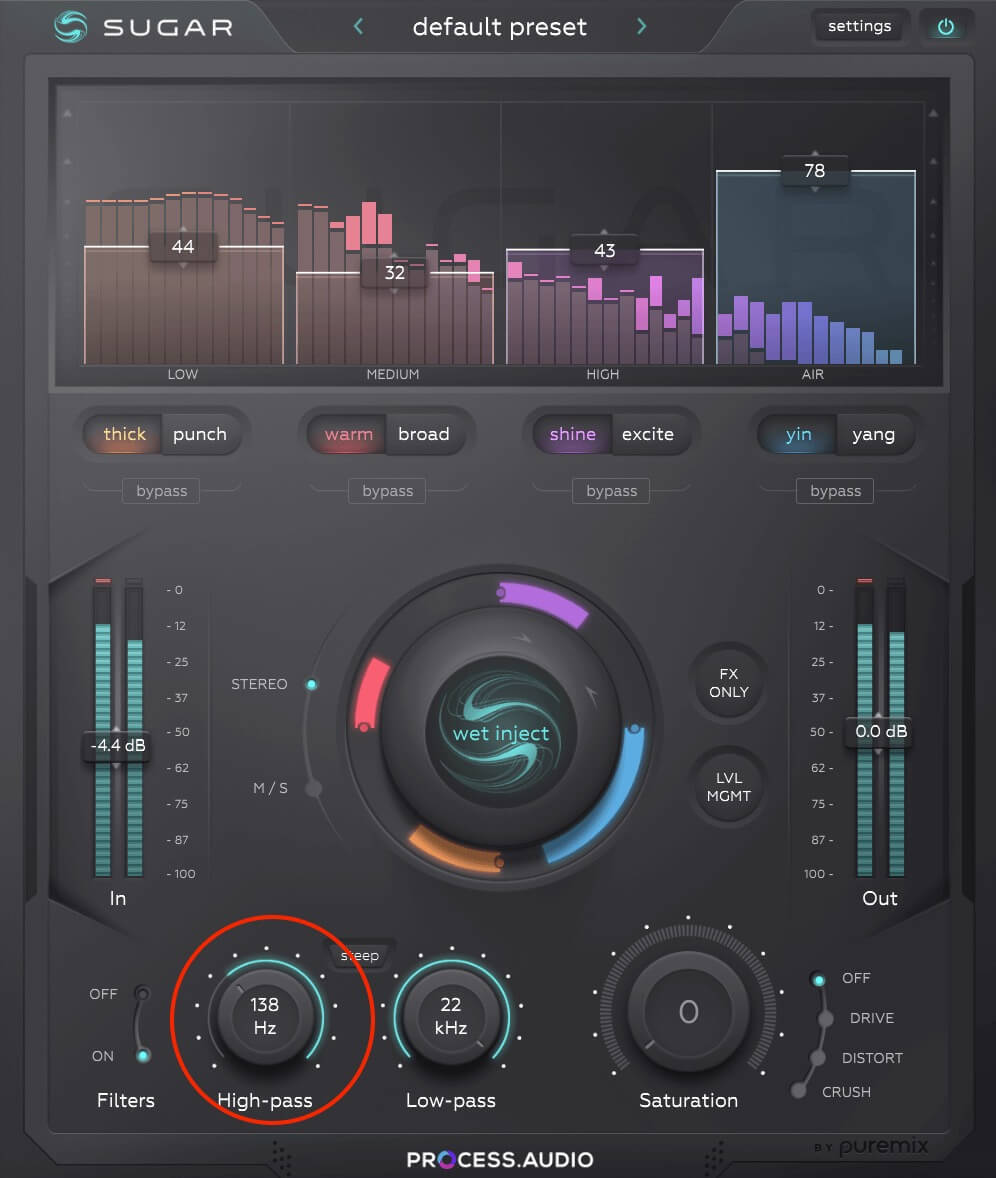Bypass the MEDIUM band
This screenshot has height=1178, width=996.
[x=388, y=491]
